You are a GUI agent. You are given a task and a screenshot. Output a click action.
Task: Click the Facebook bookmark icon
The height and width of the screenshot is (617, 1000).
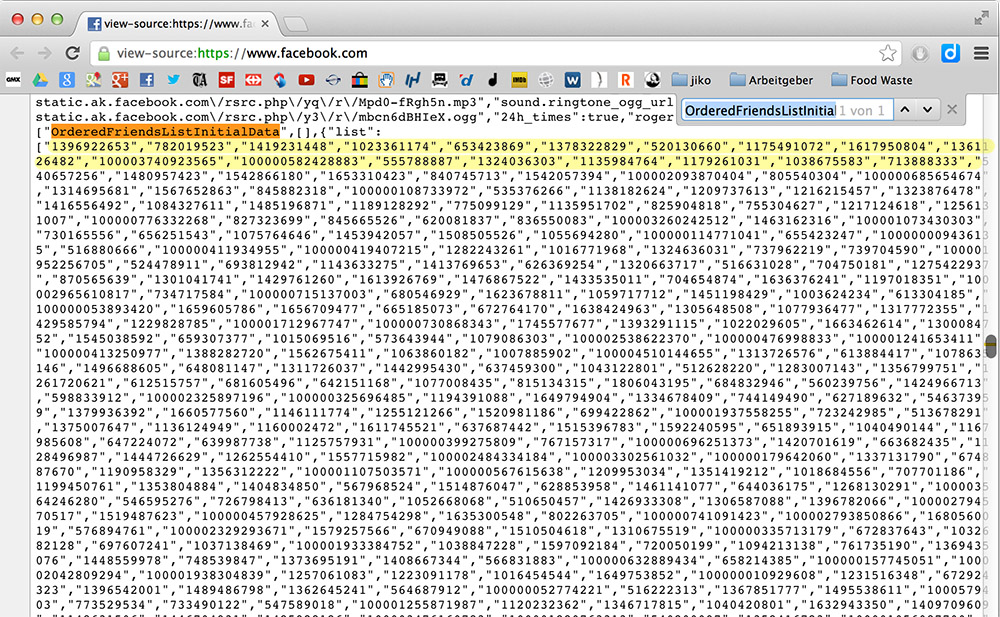[x=147, y=80]
